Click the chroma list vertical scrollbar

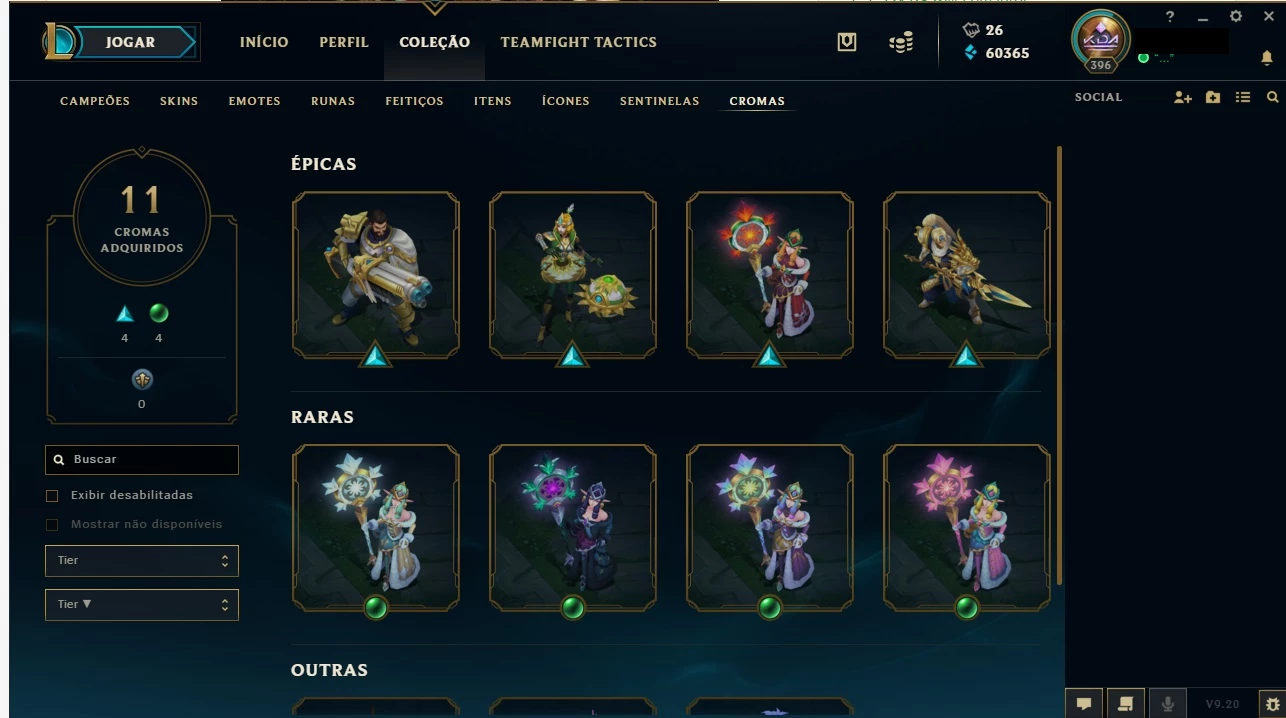1059,365
